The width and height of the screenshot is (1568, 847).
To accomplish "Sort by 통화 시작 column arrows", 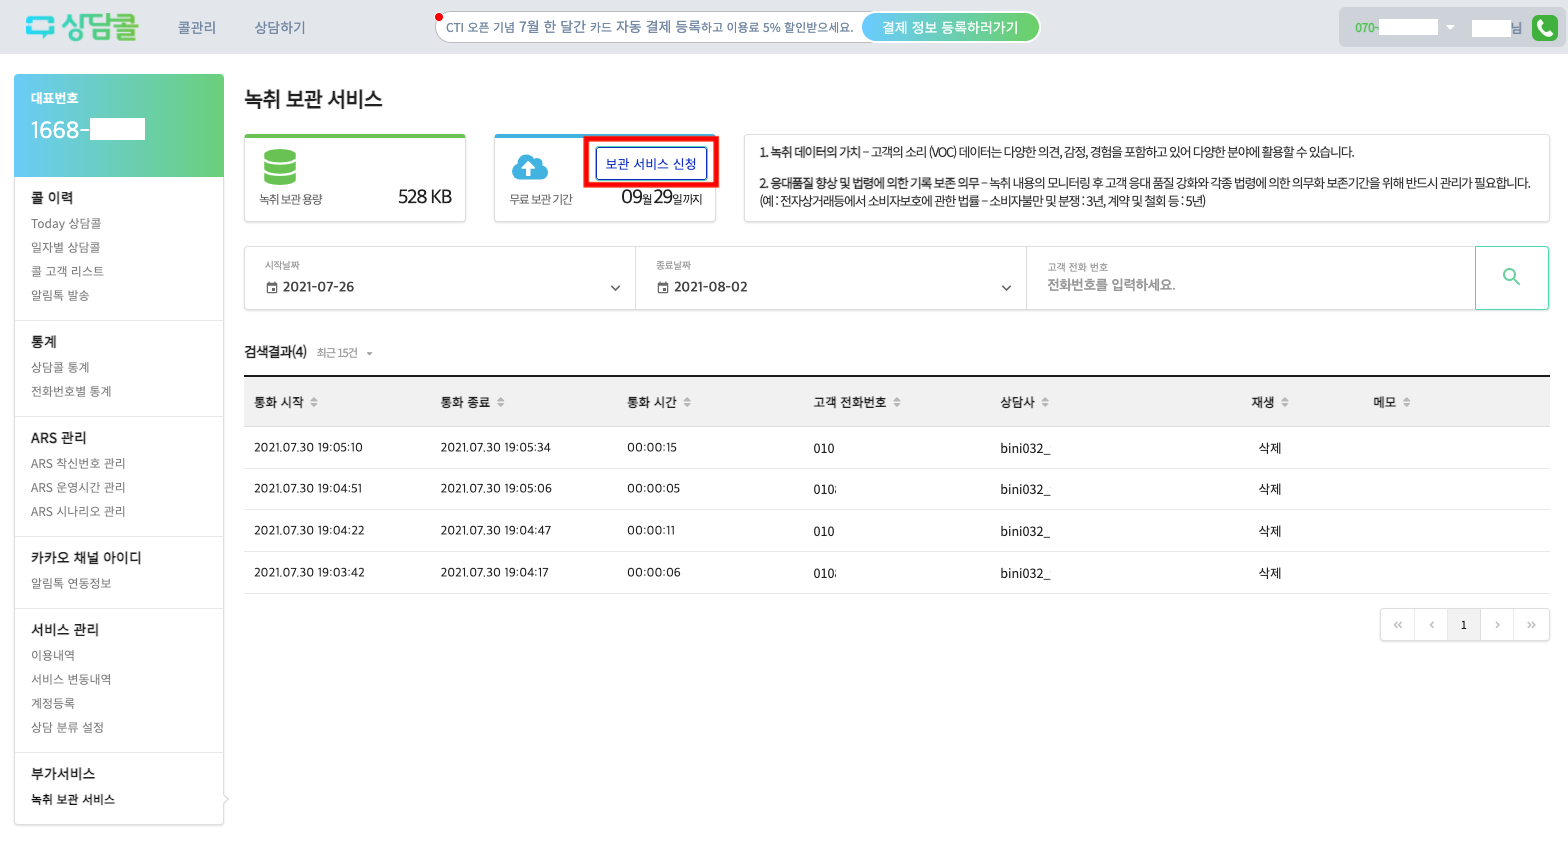I will [314, 402].
